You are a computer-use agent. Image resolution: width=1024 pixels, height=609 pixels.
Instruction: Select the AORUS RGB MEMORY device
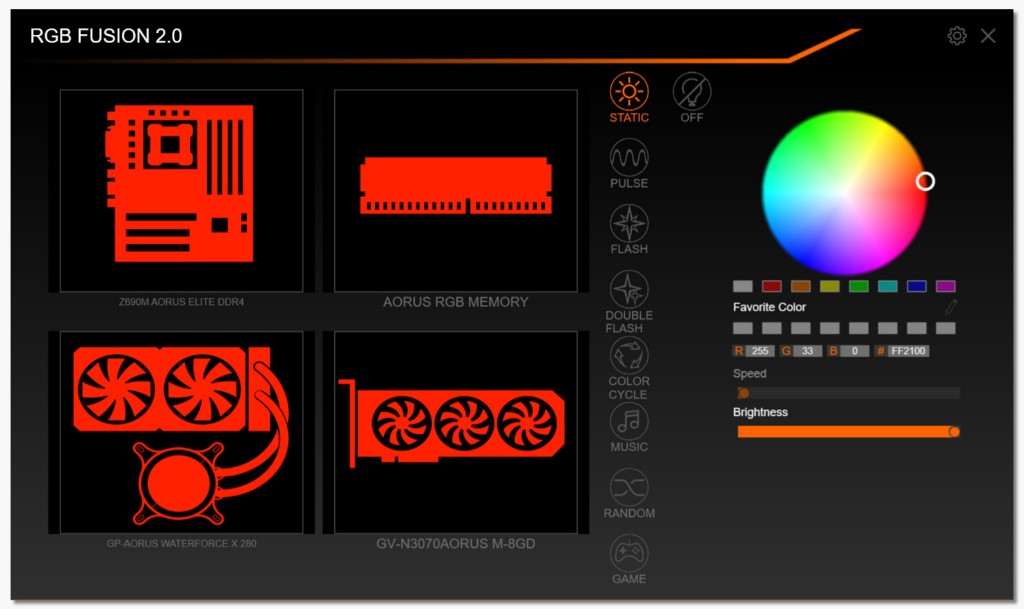pos(456,191)
